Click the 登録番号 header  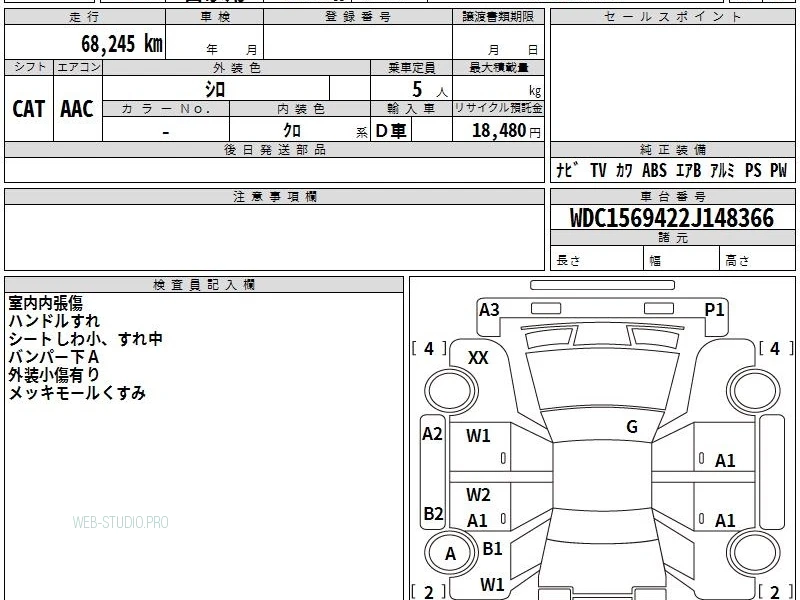coord(358,17)
